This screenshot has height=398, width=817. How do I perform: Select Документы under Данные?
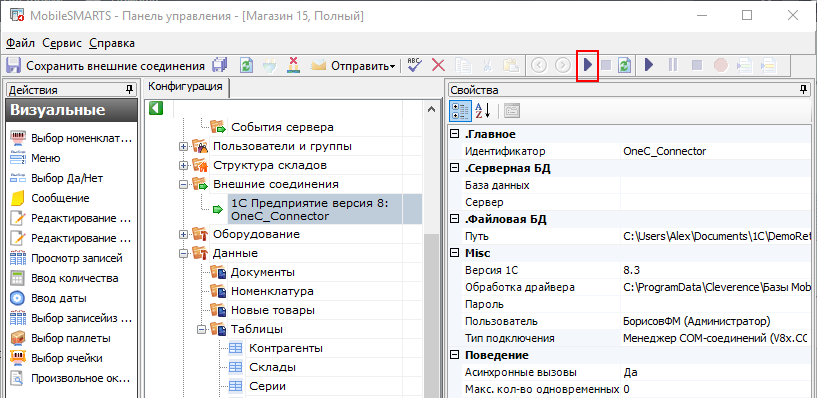point(263,272)
